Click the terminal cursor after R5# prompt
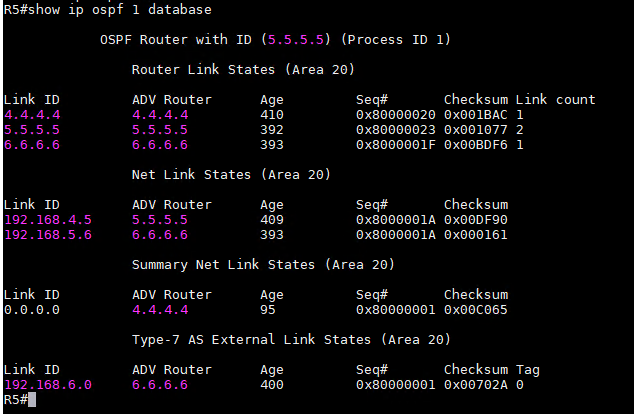Viewport: 634px width, 414px height. (32, 400)
